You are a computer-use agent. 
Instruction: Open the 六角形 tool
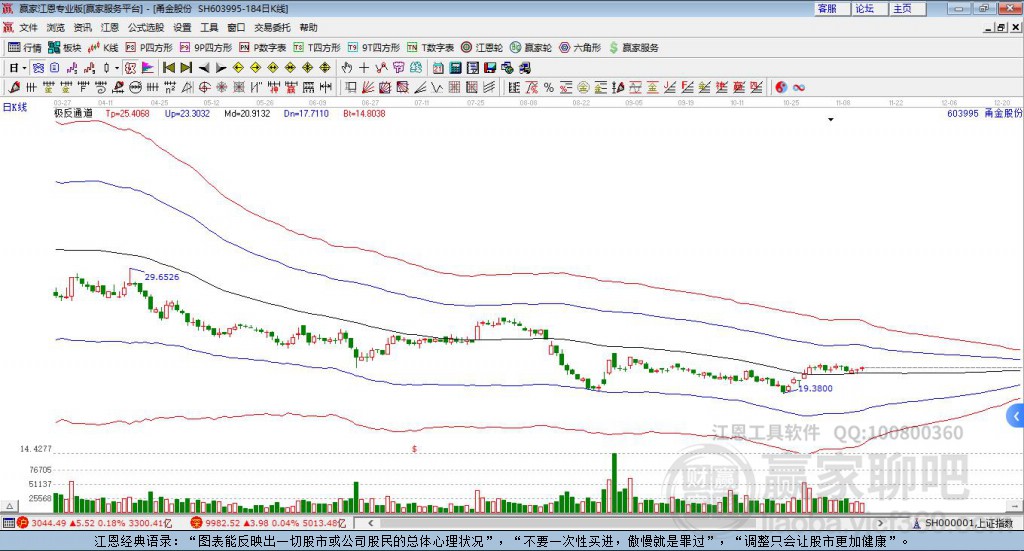[x=580, y=48]
